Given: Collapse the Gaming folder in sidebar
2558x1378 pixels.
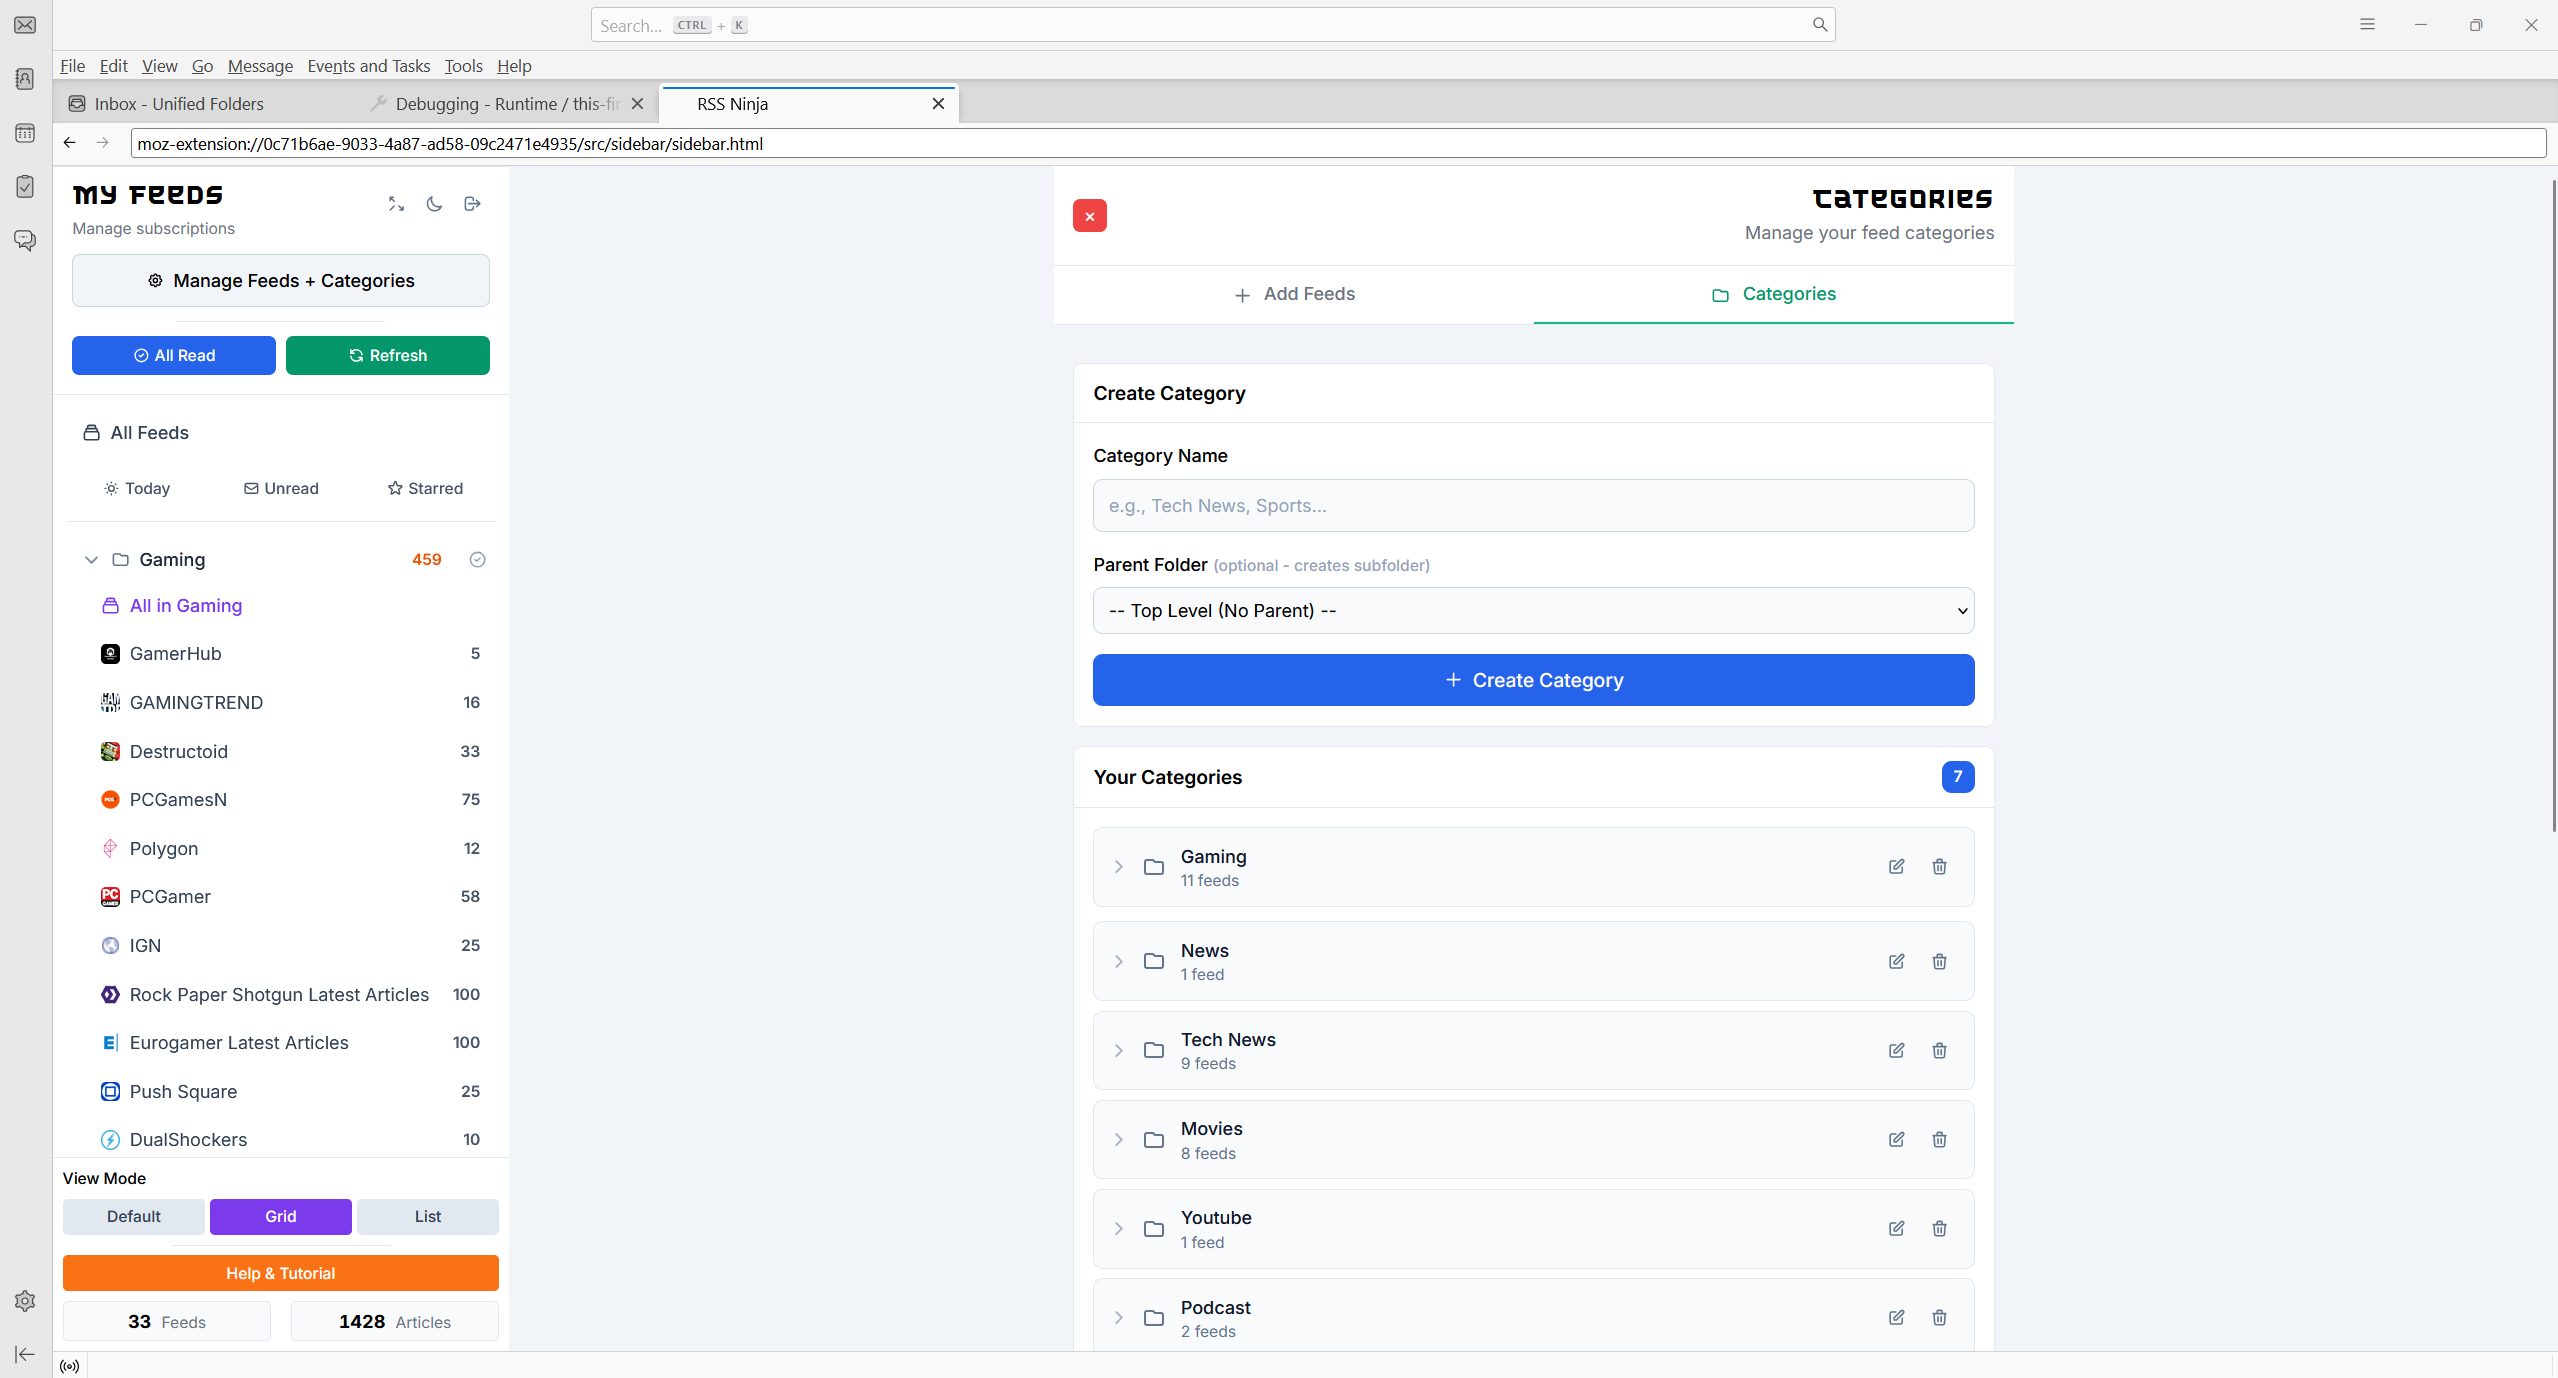Looking at the screenshot, I should coord(91,560).
